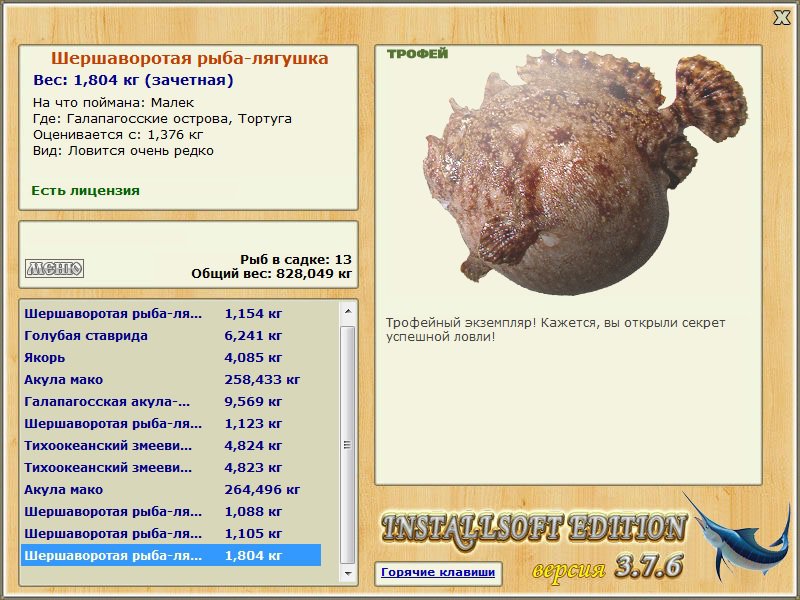Screen dimensions: 800x600
Task: Click the trophy frogfish photo
Action: 585,172
